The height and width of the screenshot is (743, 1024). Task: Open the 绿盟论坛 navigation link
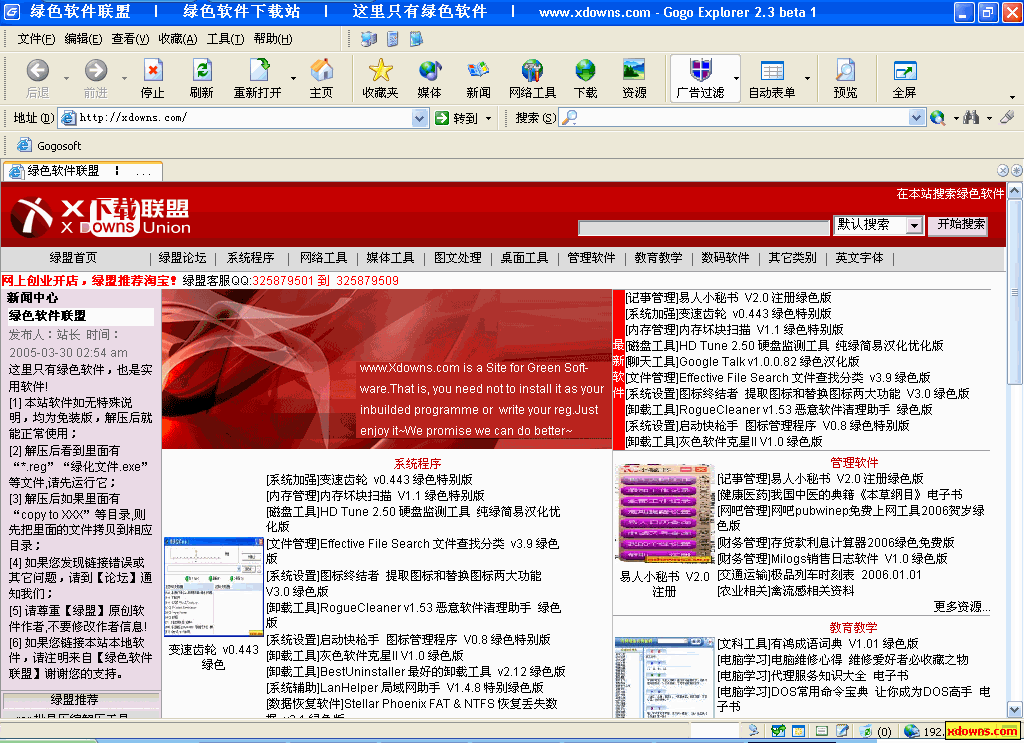coord(182,258)
